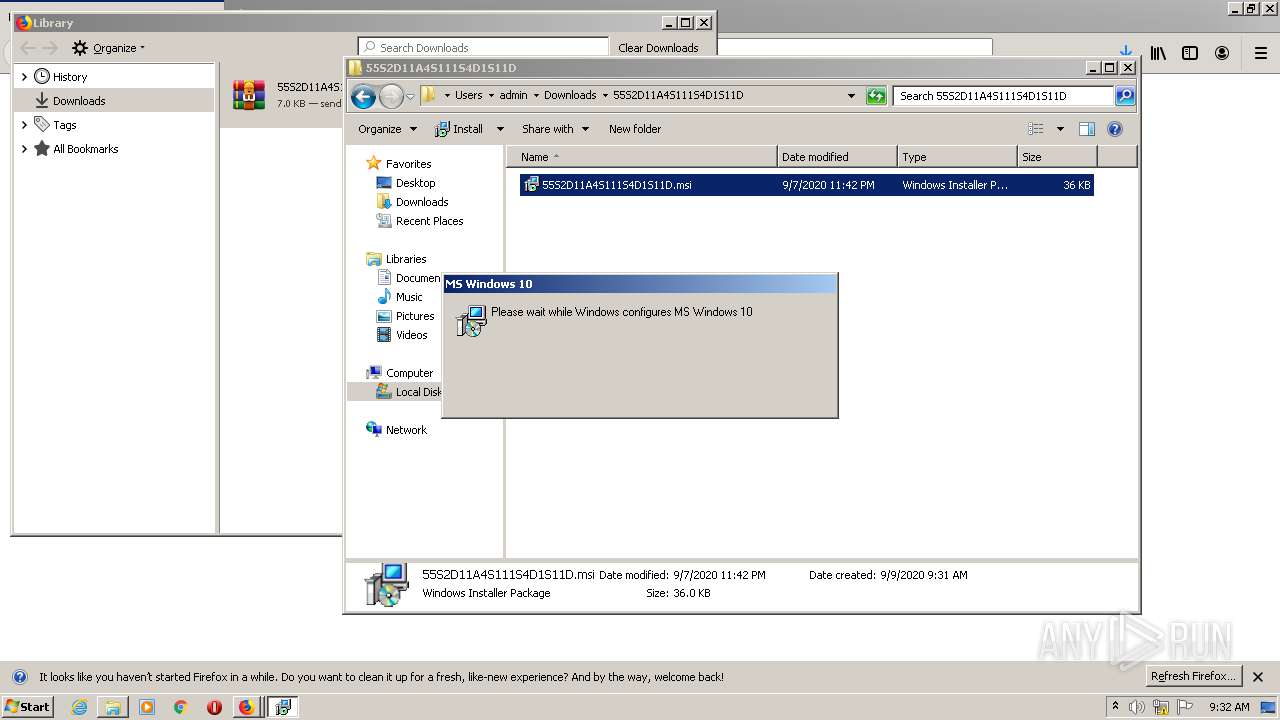Image resolution: width=1280 pixels, height=720 pixels.
Task: Toggle the preview pane icon
Action: tap(1087, 129)
